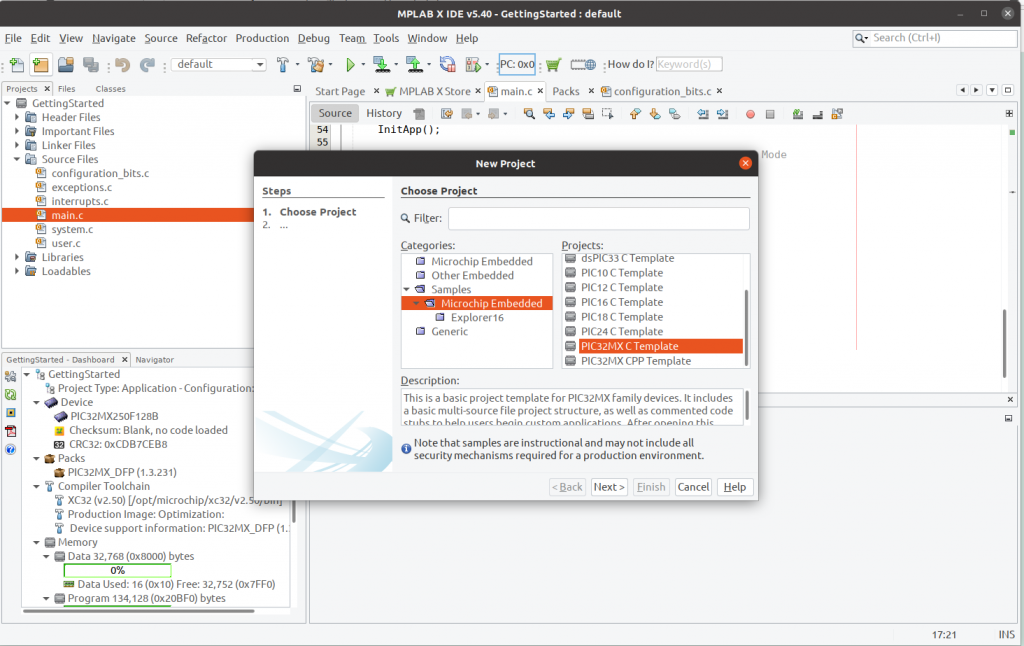1024x646 pixels.
Task: Click the Clean and Build hammer-broom icon
Action: [x=317, y=65]
